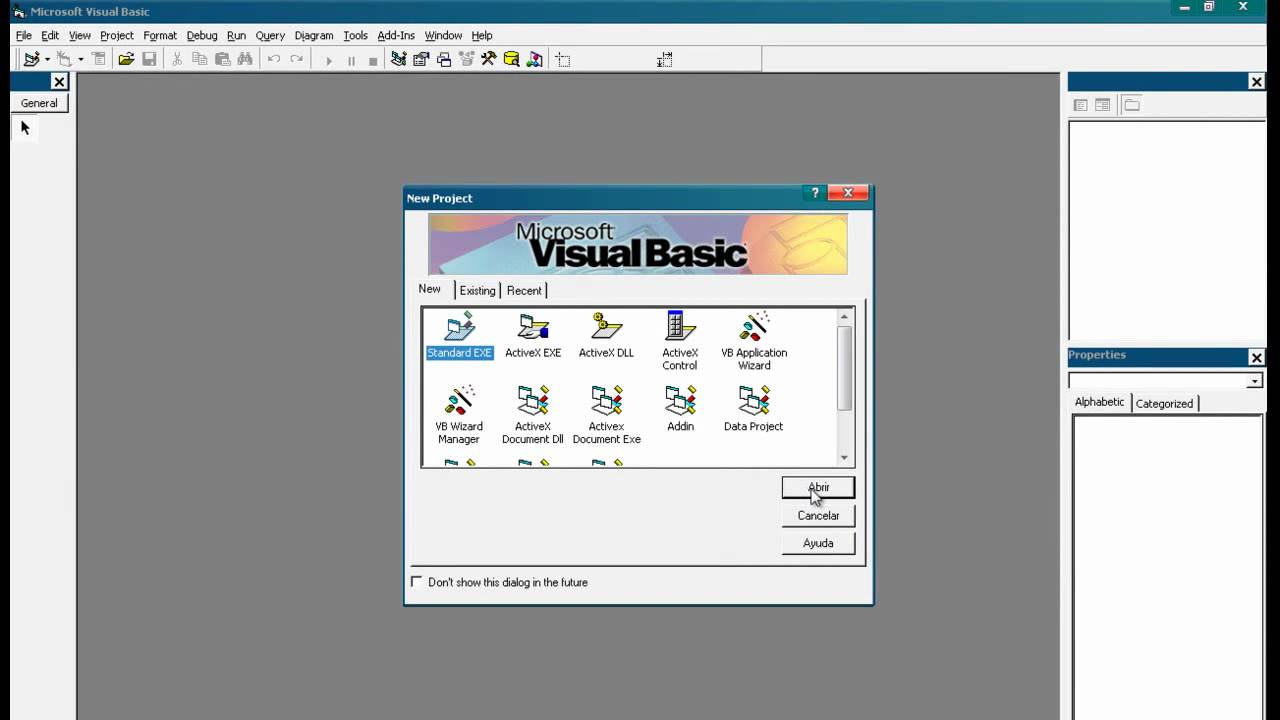Click the Ayuda button
Viewport: 1280px width, 720px height.
pos(818,543)
